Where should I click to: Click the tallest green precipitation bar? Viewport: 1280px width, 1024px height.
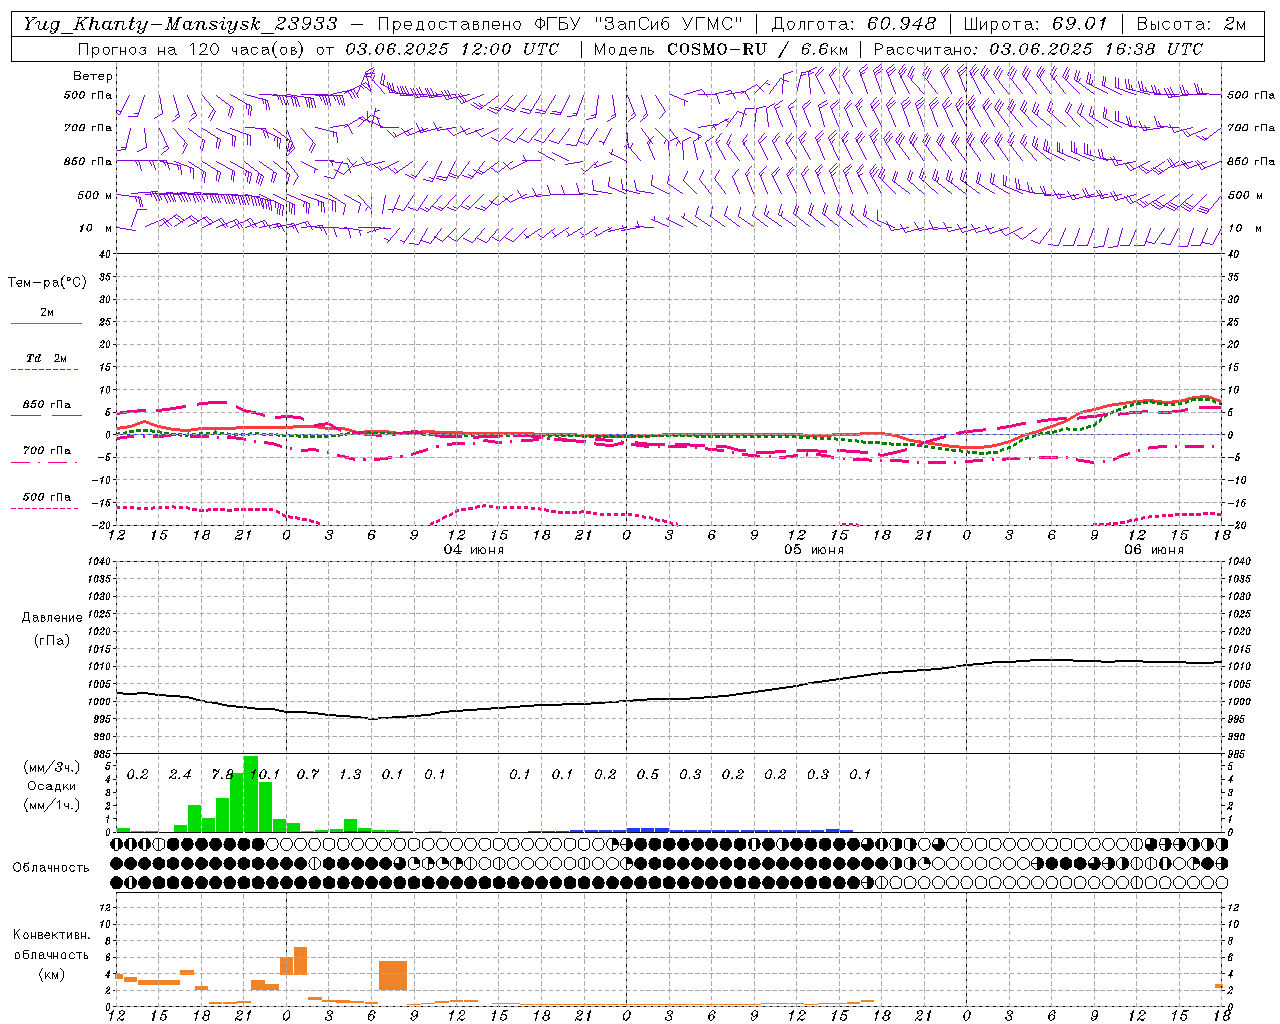[251, 794]
